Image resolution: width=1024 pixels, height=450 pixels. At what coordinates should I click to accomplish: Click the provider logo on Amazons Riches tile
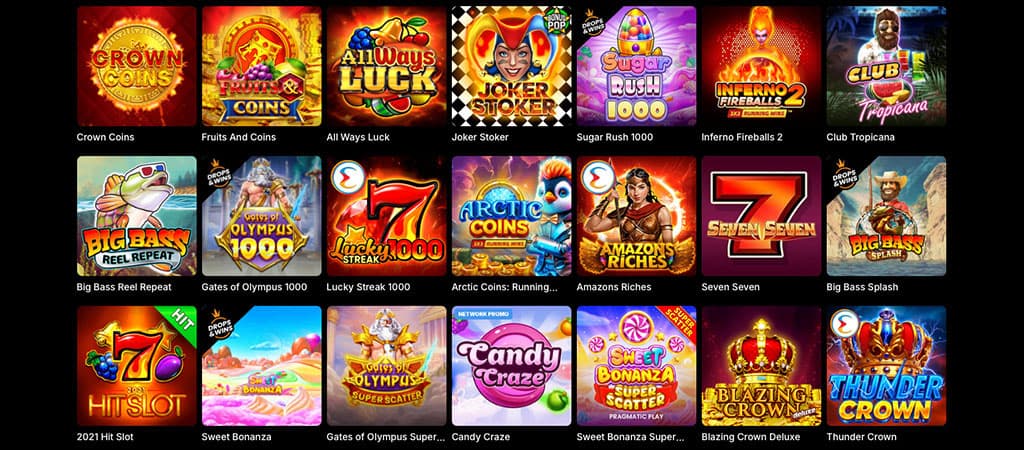pos(597,176)
